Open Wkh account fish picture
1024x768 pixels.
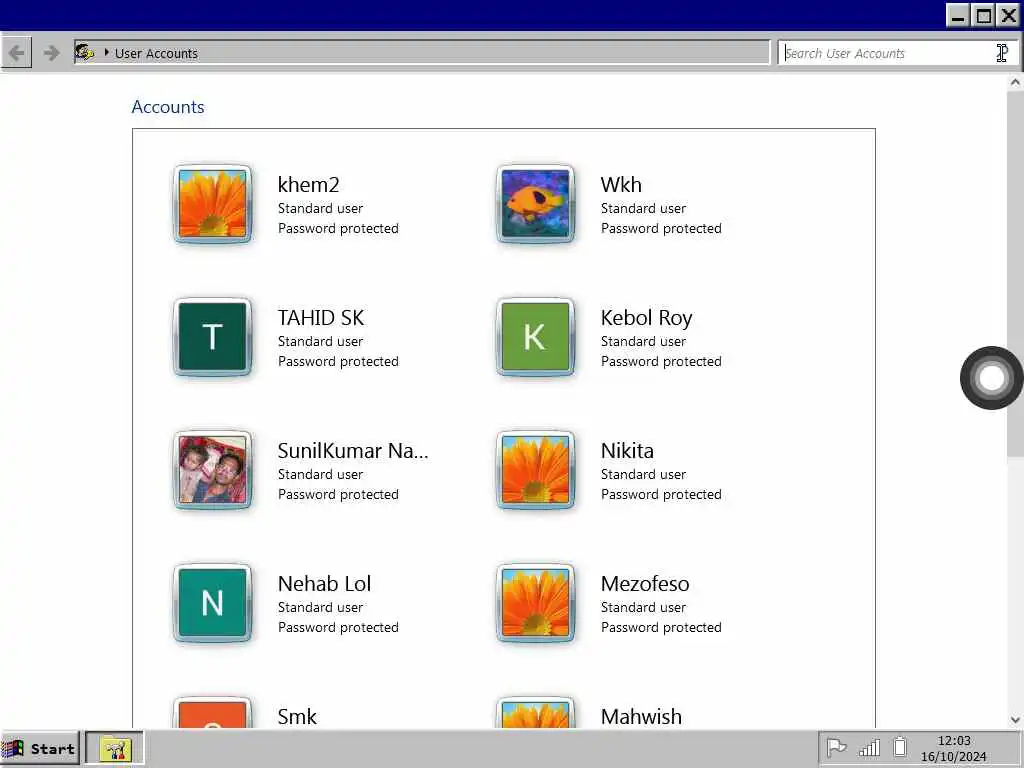[x=536, y=204]
